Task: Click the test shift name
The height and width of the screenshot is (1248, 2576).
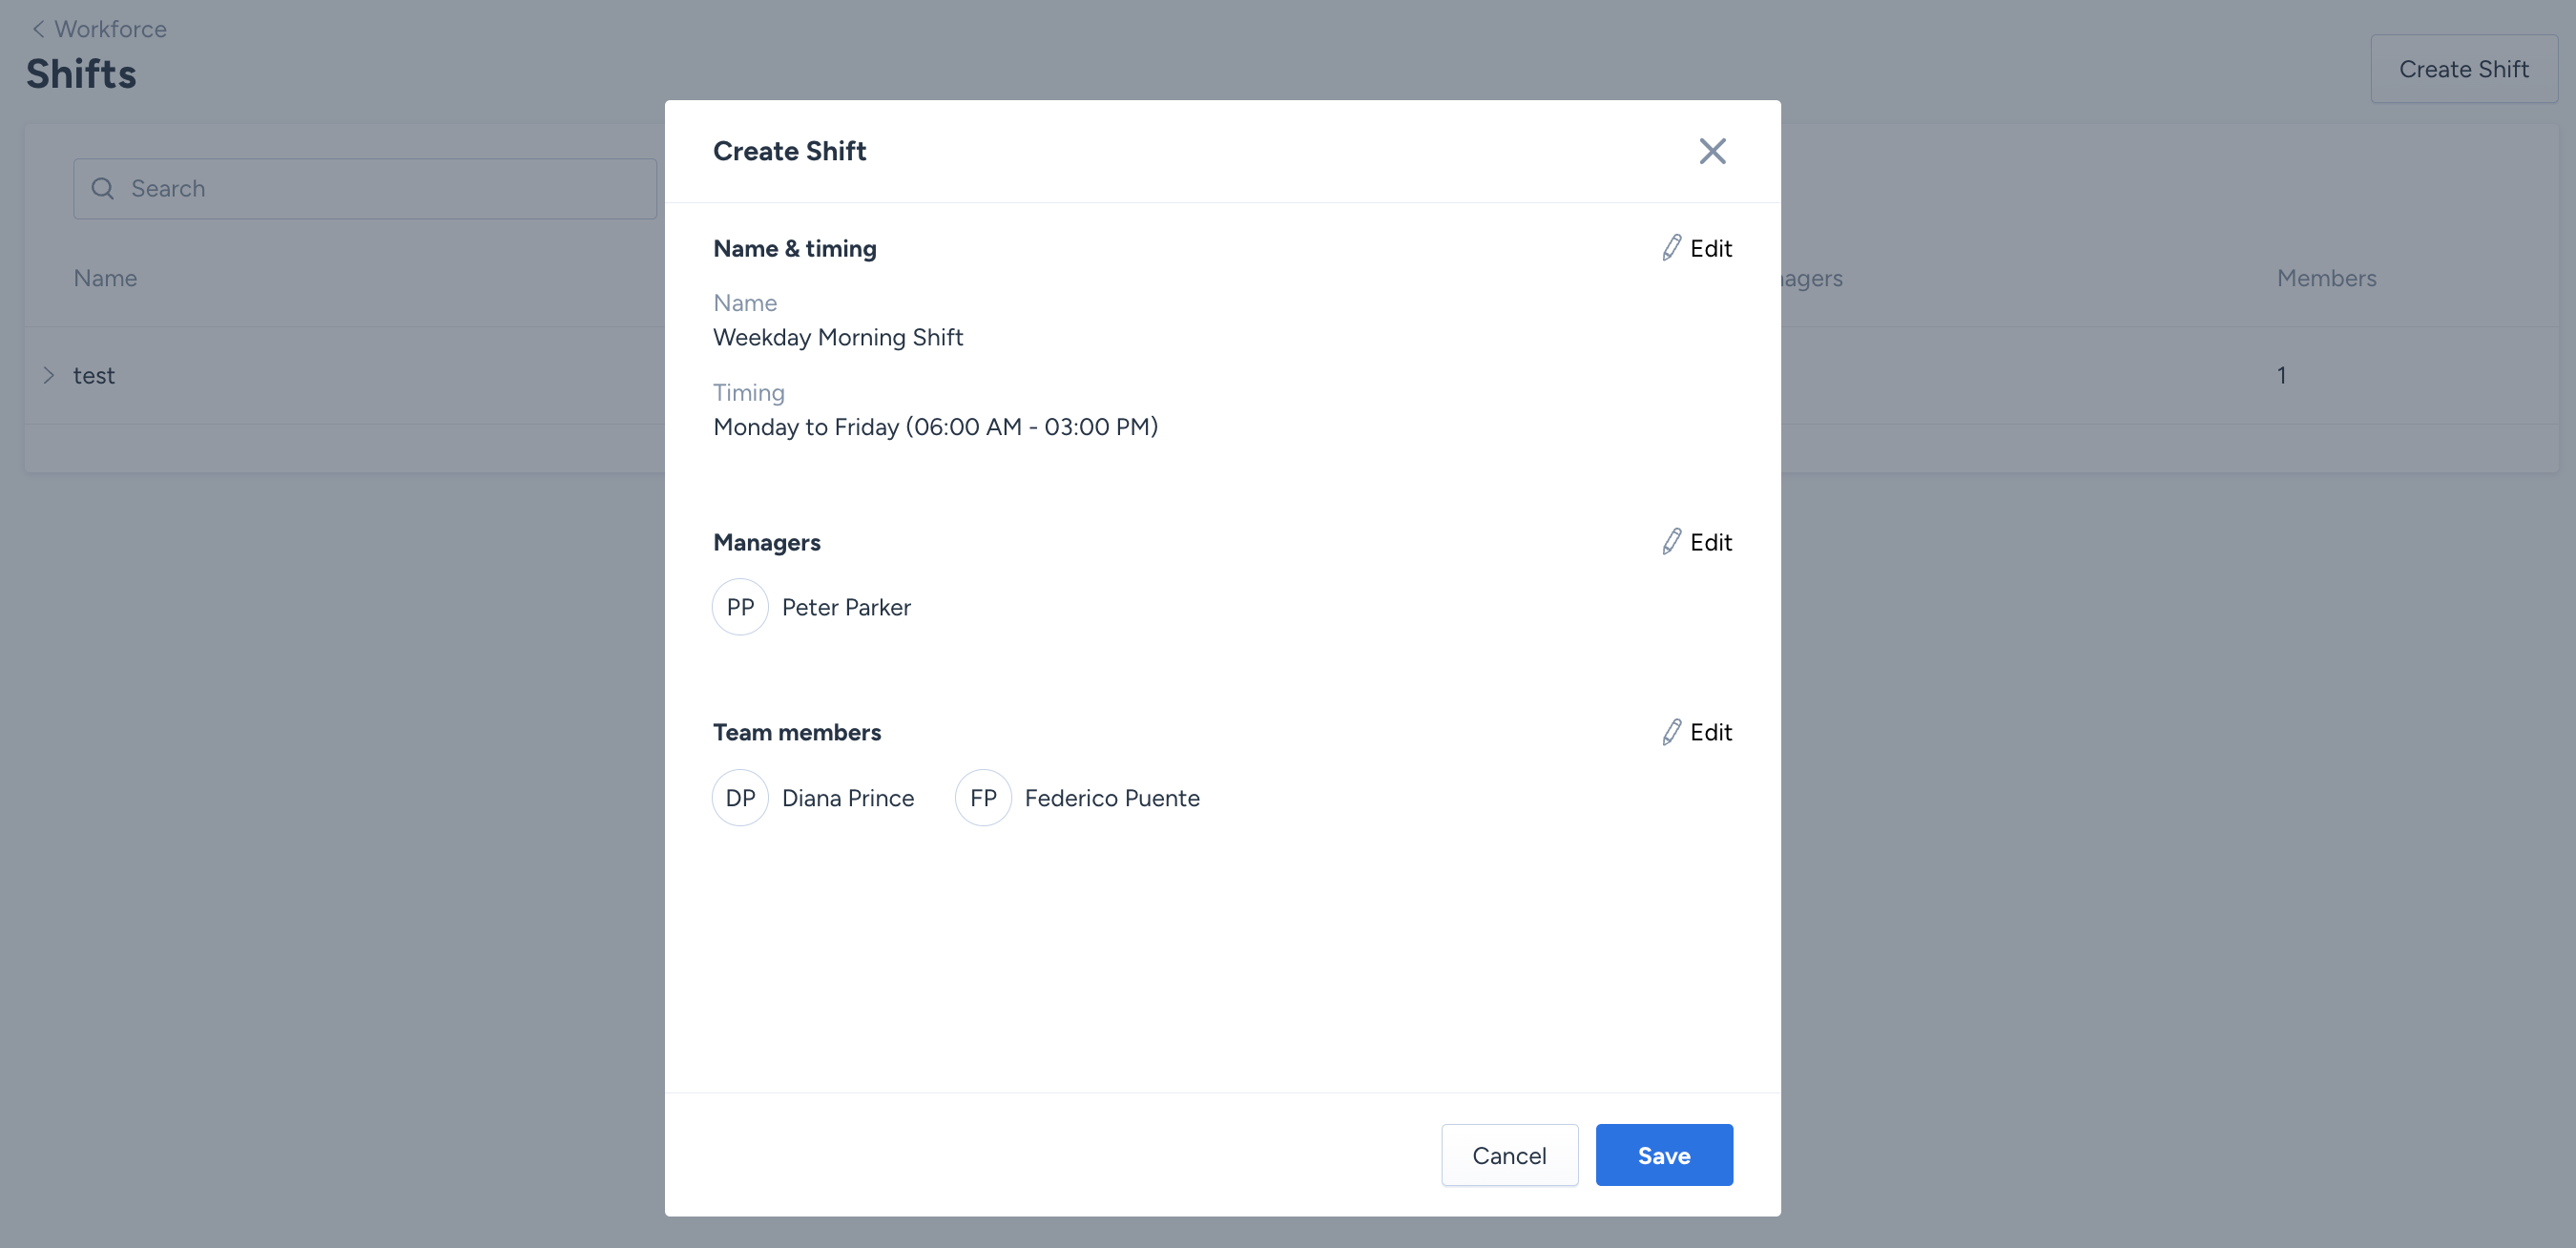Action: tap(94, 375)
